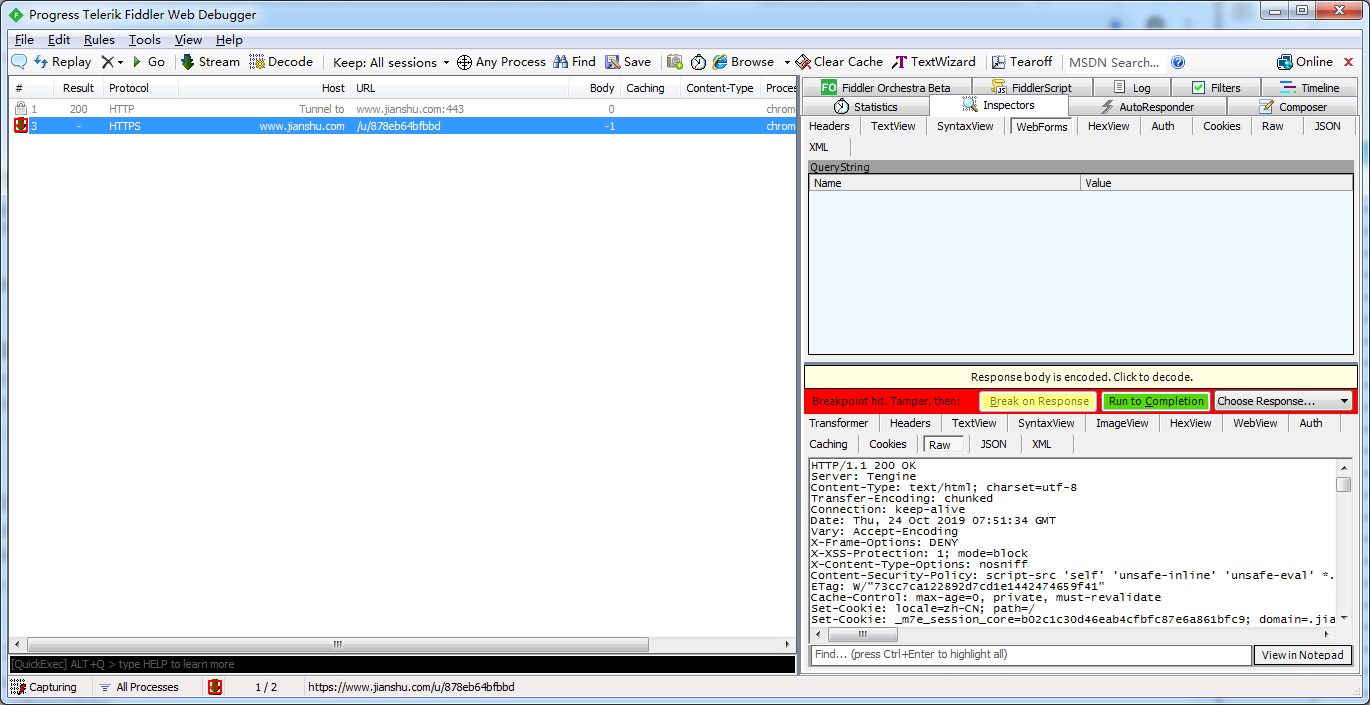This screenshot has height=705, width=1370.
Task: Click the breakpoint icon in status bar
Action: pyautogui.click(x=215, y=687)
